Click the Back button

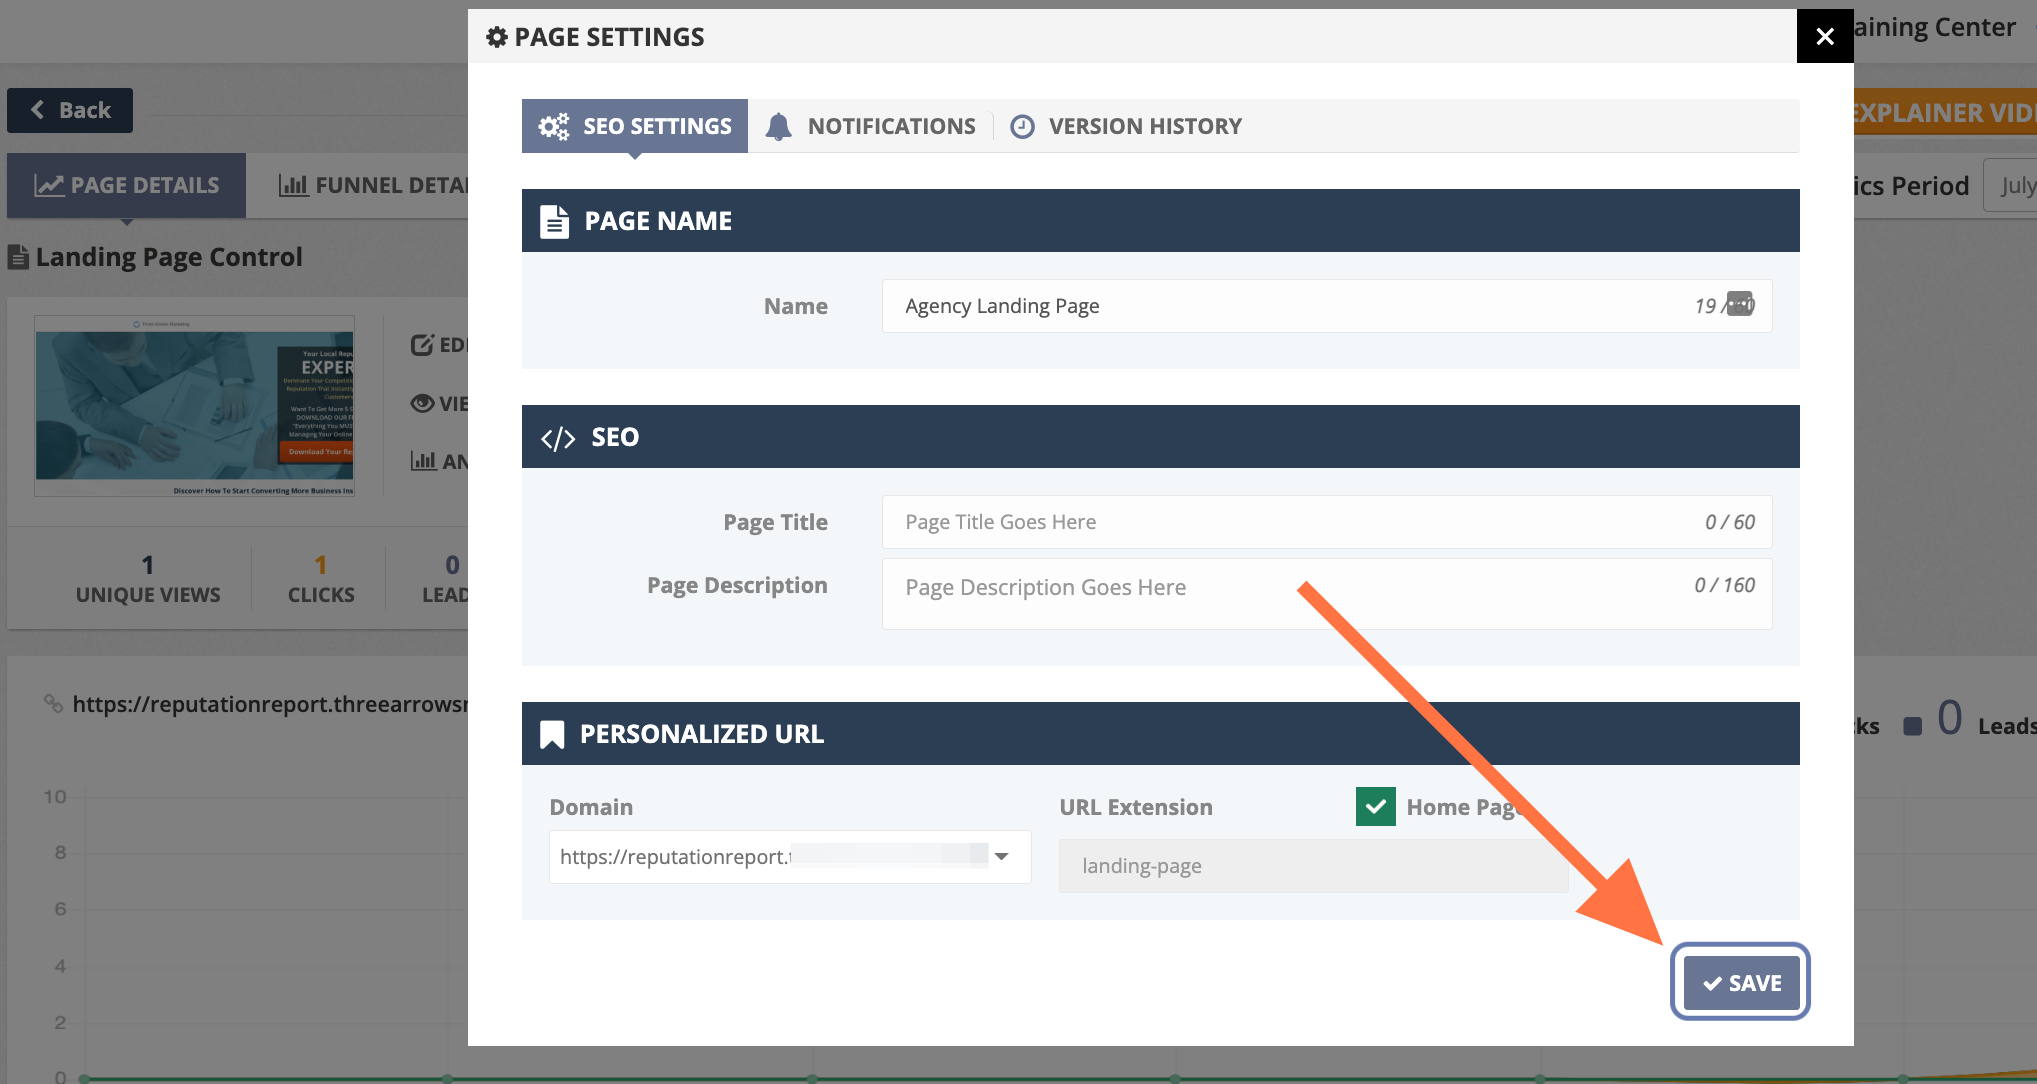coord(70,110)
